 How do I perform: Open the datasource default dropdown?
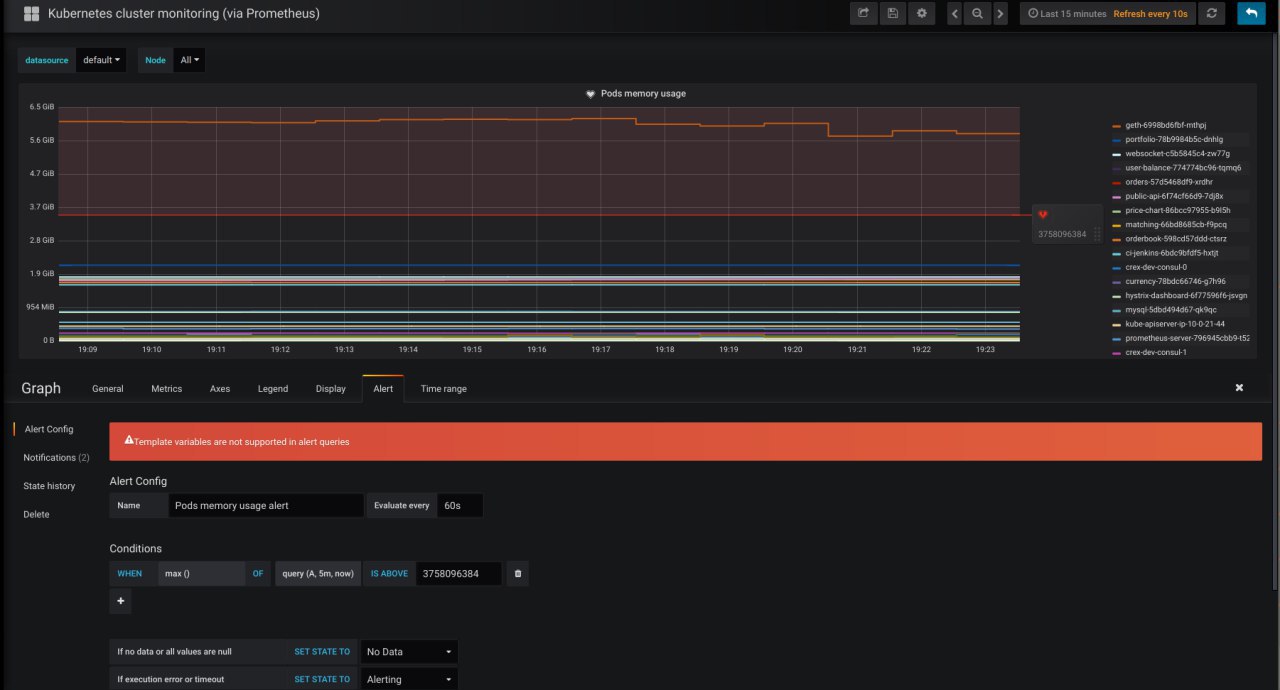click(x=101, y=60)
